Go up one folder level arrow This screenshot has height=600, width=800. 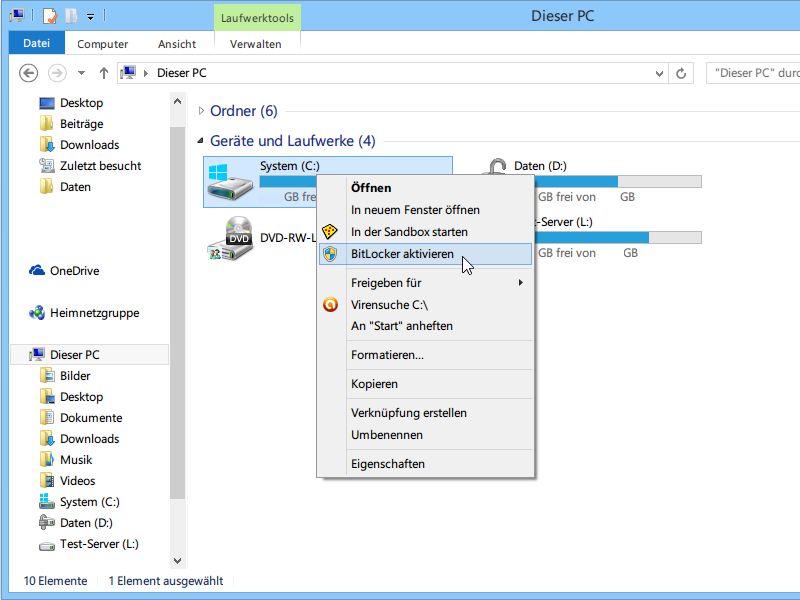[104, 73]
